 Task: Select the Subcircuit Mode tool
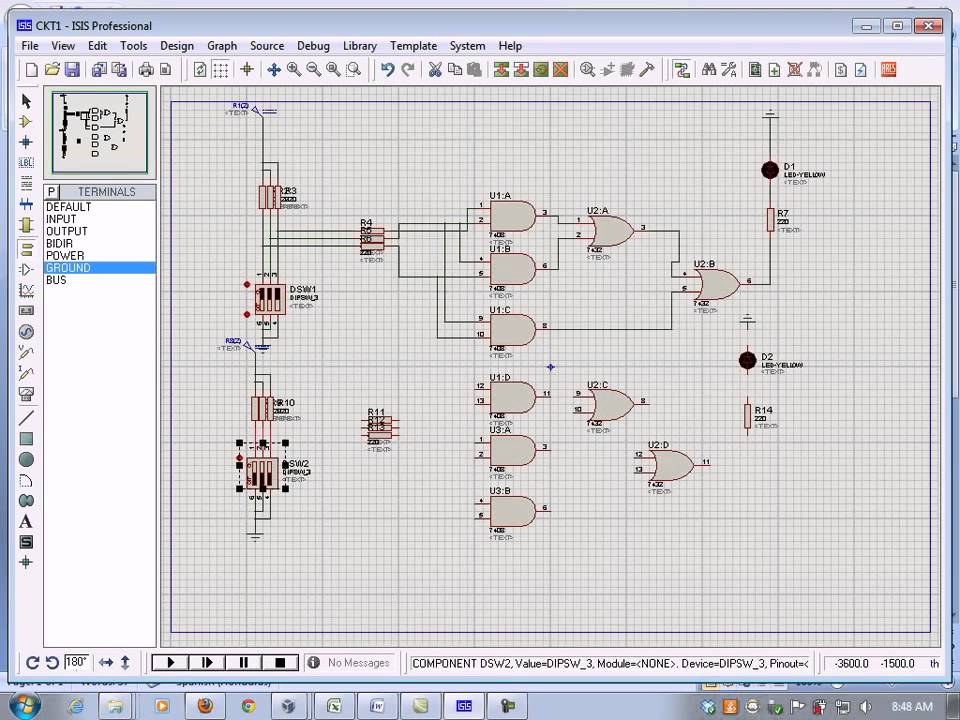tap(26, 225)
